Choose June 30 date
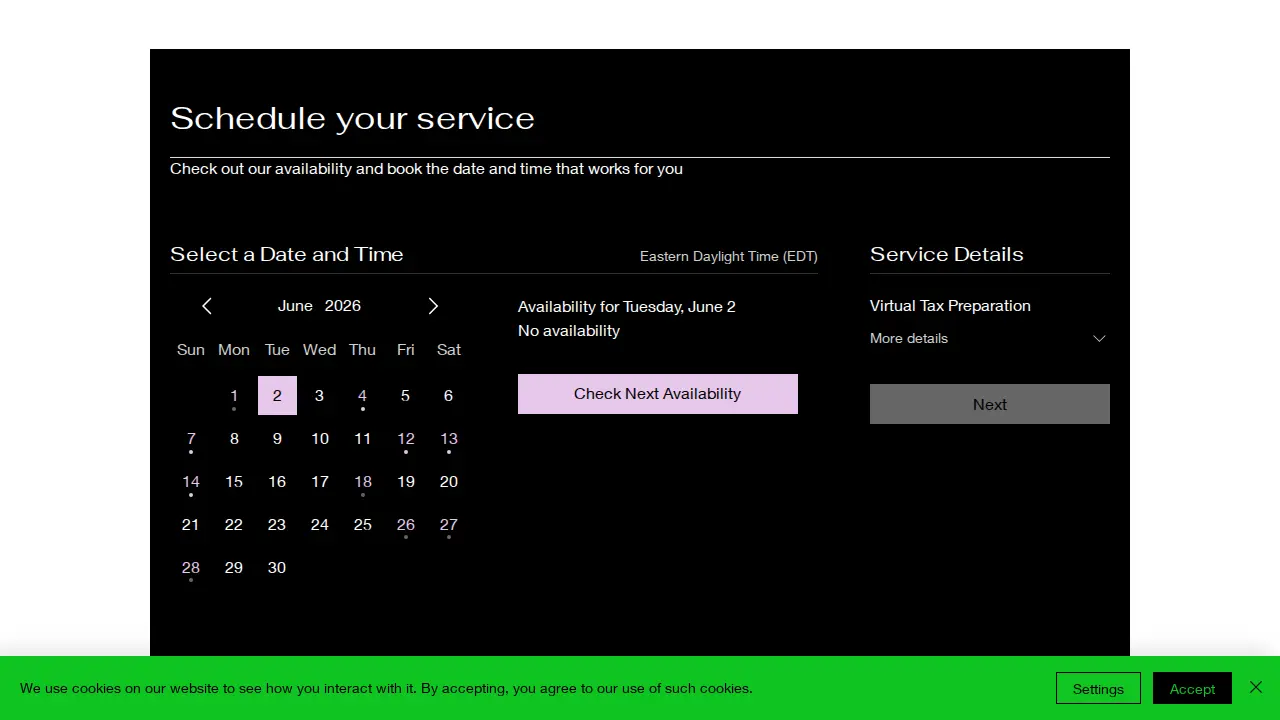 [x=277, y=568]
